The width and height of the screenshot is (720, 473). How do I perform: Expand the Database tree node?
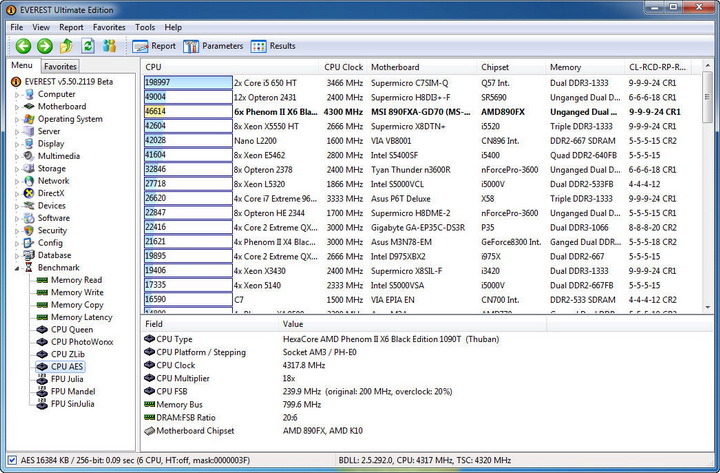pos(17,256)
